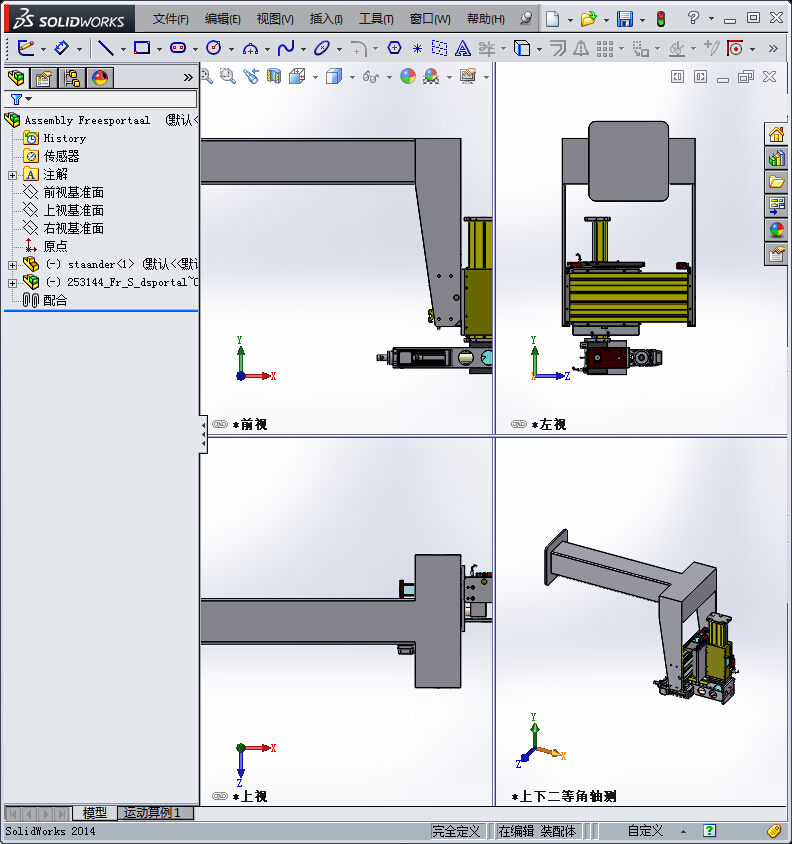
Task: Click the status bar help question icon
Action: coord(709,831)
